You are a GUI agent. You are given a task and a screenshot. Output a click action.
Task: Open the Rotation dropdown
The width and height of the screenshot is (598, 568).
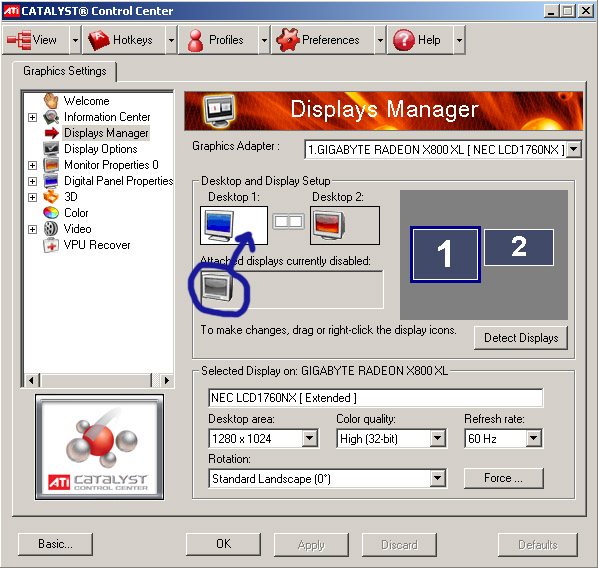(438, 478)
